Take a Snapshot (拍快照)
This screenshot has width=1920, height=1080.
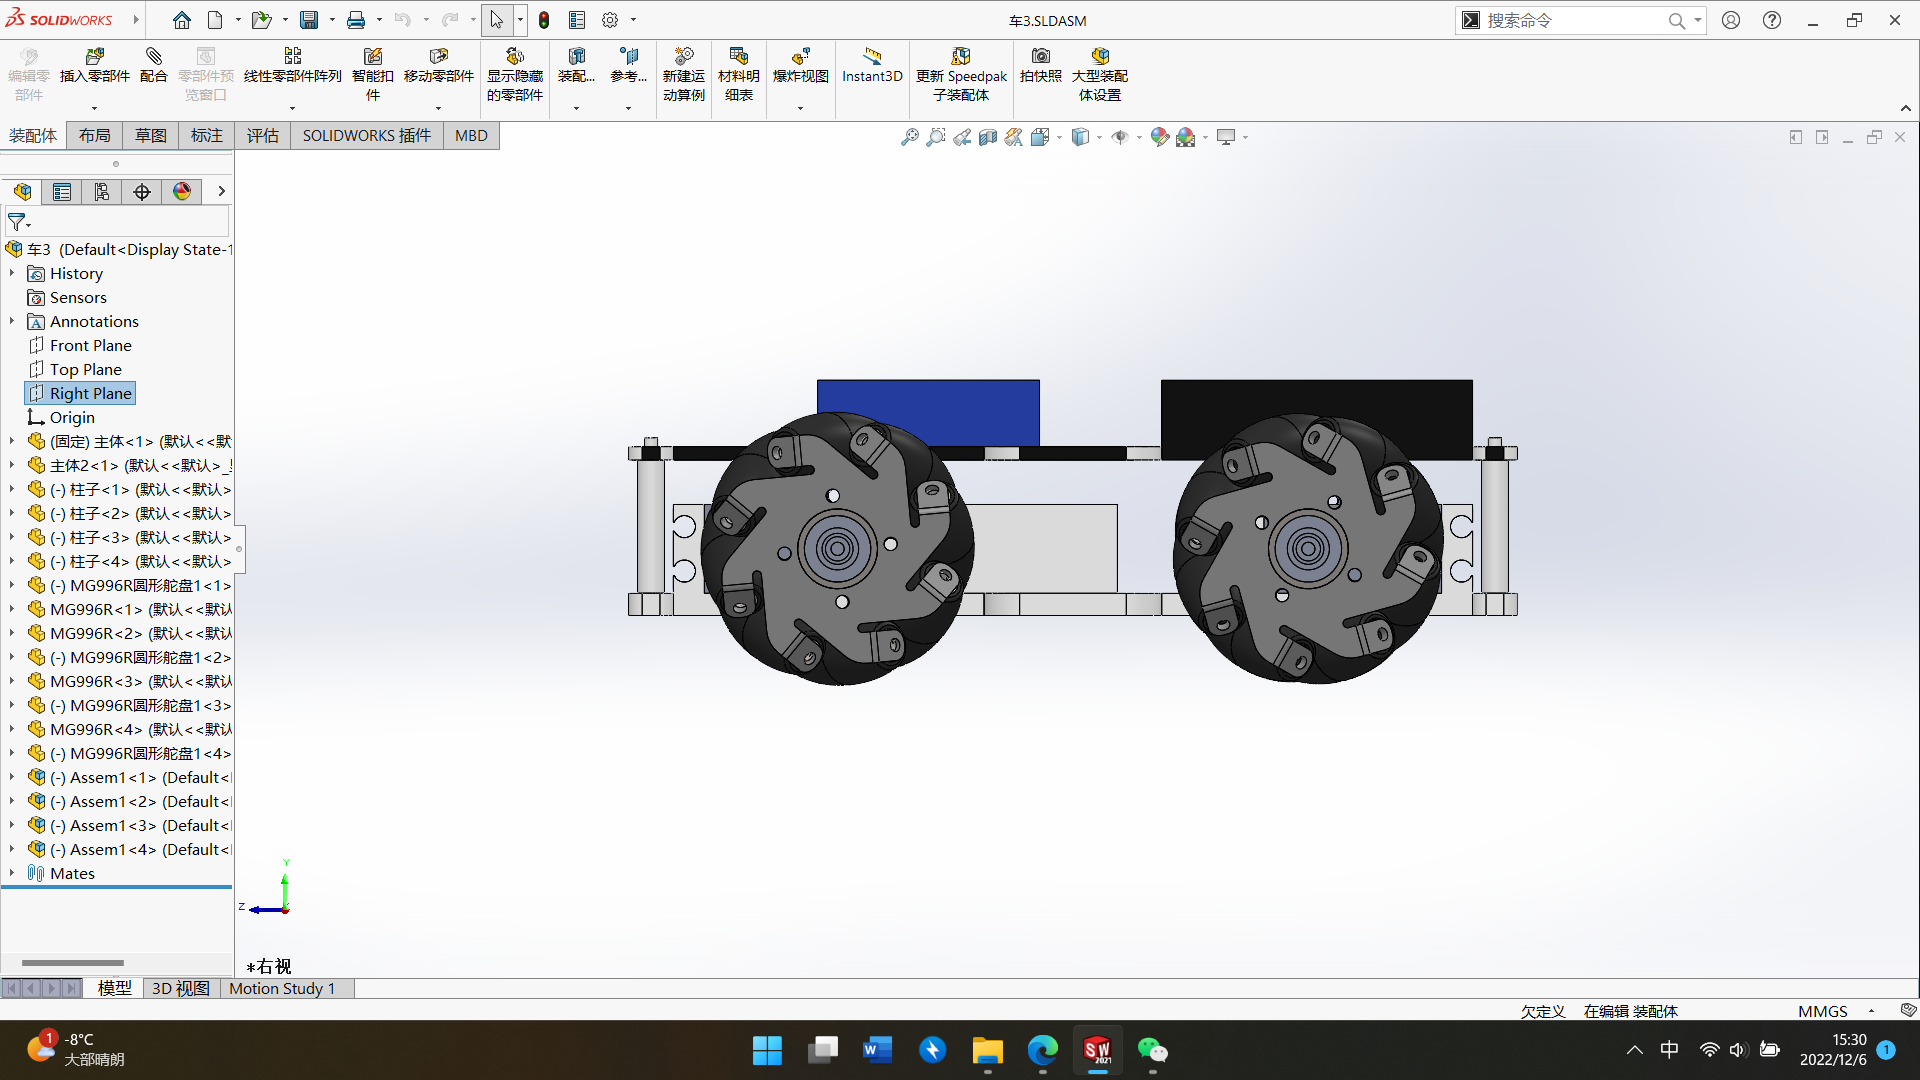(x=1041, y=66)
